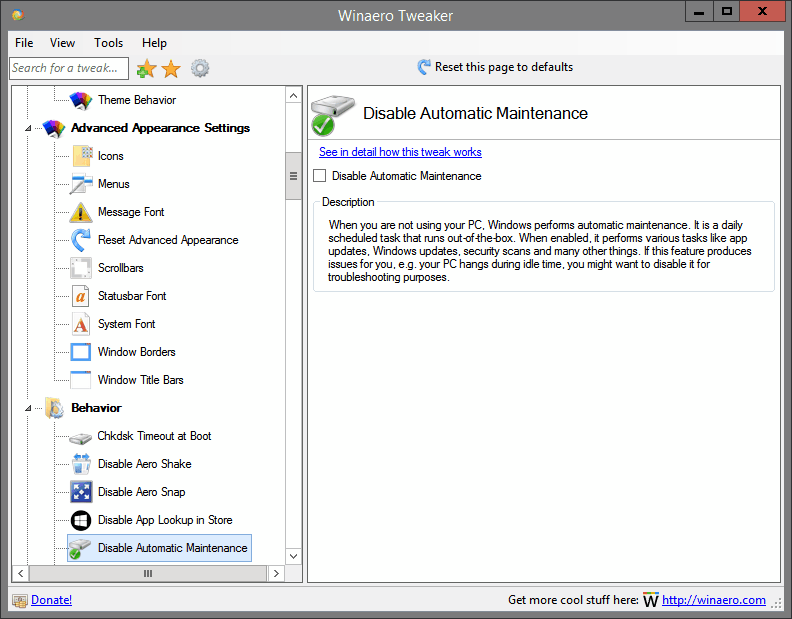The image size is (792, 619).
Task: Select Chkdsk Timeout at Boot label
Action: (154, 436)
